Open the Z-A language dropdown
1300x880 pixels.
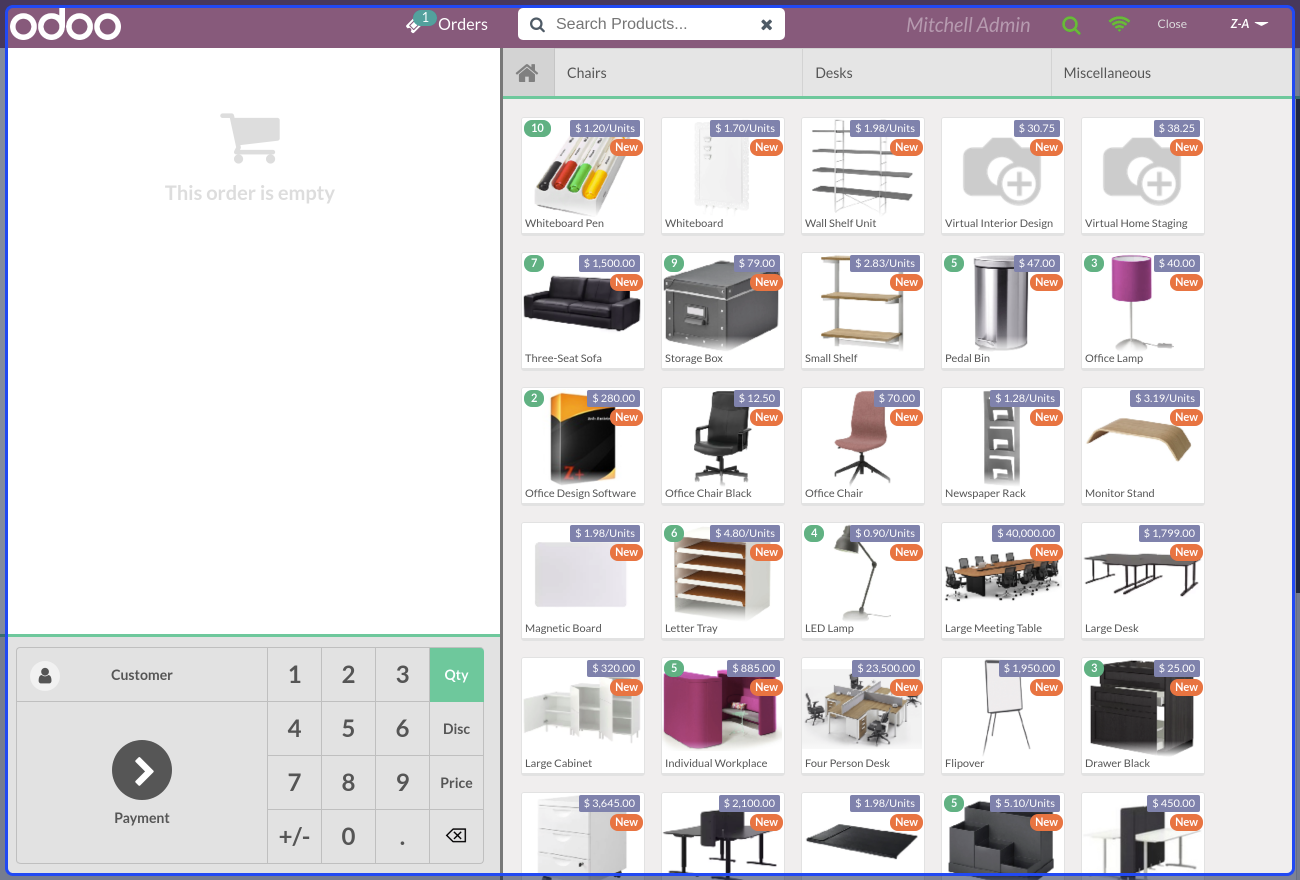1249,24
